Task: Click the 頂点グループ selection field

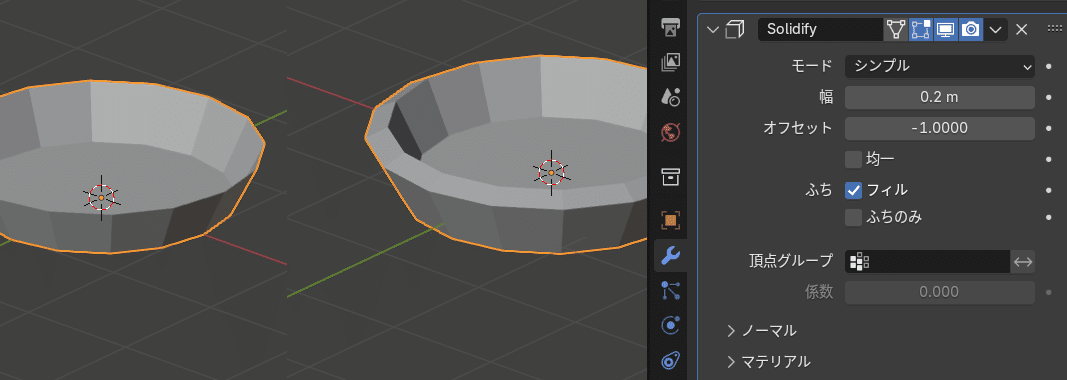Action: (x=928, y=262)
